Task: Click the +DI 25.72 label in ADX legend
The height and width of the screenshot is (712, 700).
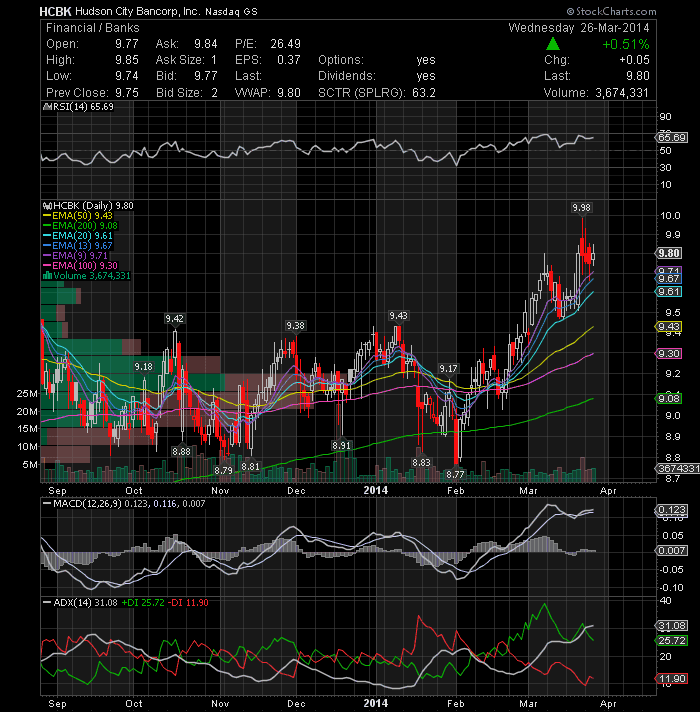Action: coord(143,603)
